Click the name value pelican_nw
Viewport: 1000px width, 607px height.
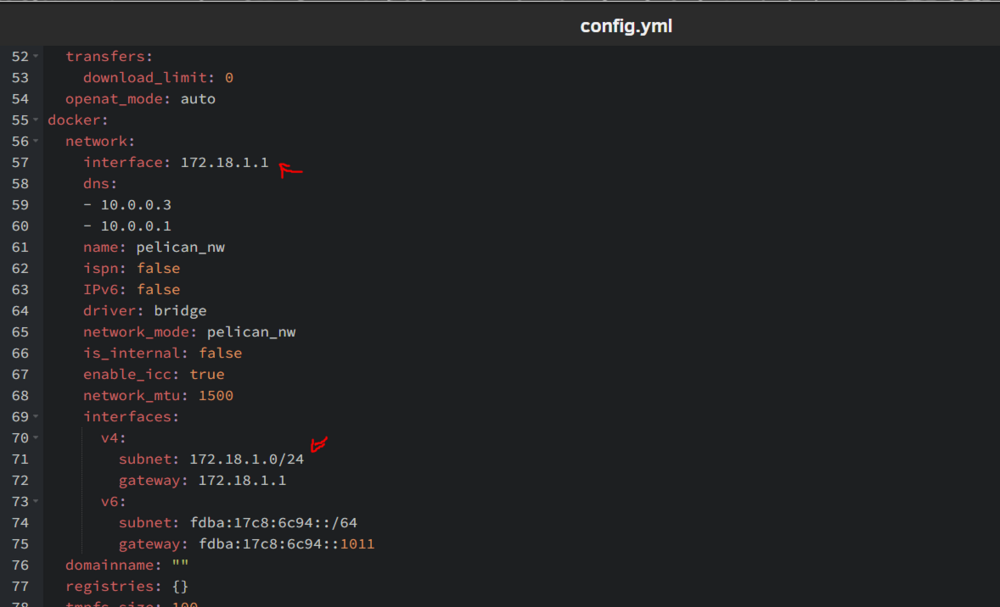pyautogui.click(x=180, y=247)
